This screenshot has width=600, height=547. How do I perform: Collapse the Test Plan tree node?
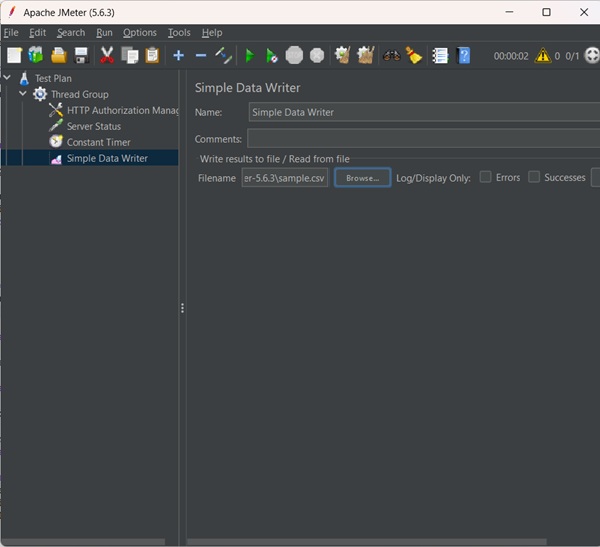7,78
